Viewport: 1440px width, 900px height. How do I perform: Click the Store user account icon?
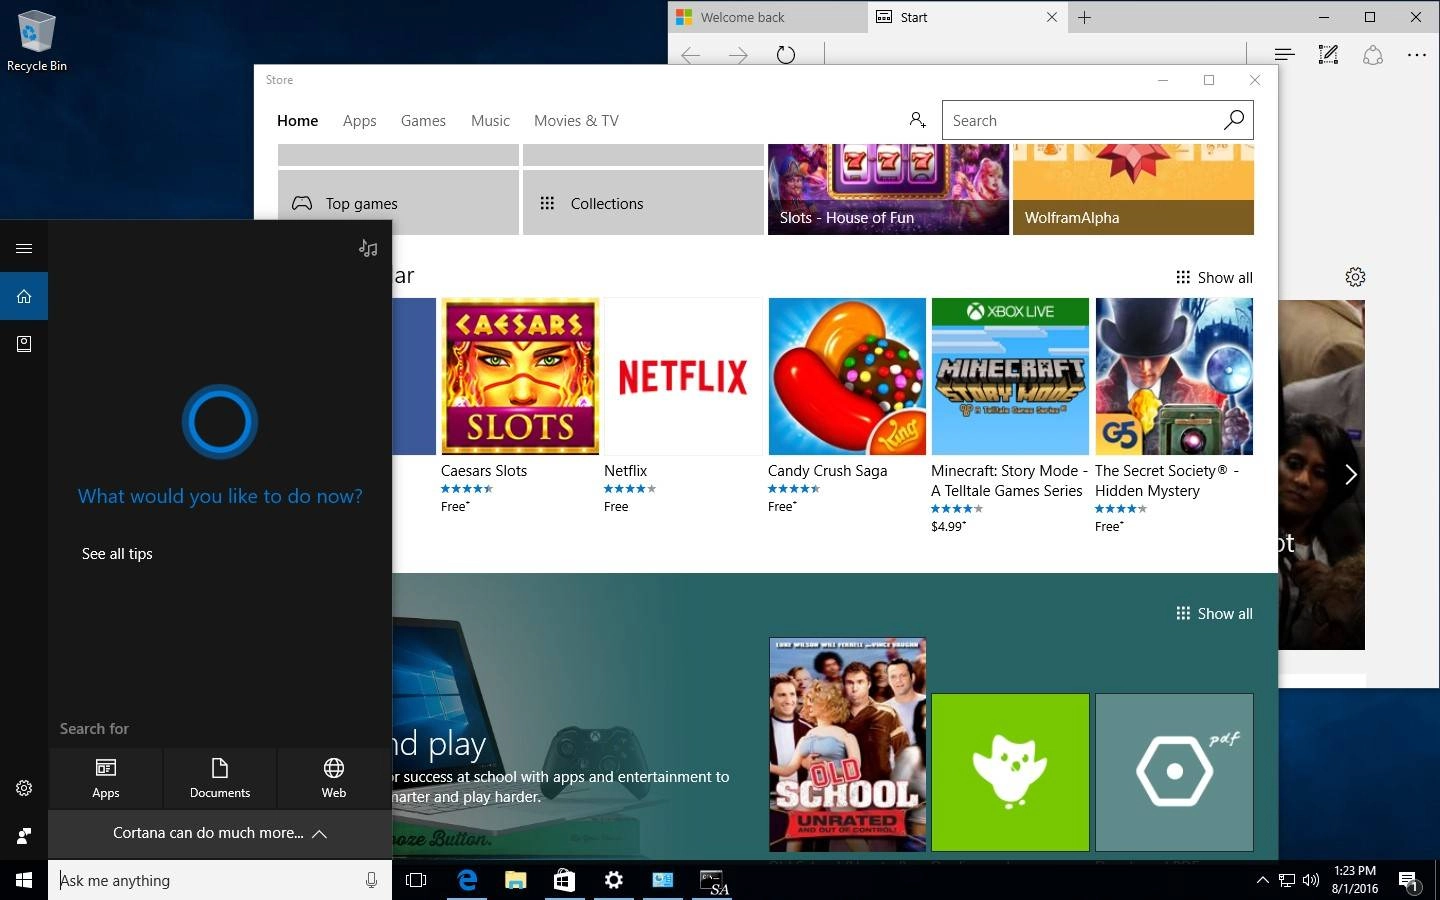917,120
